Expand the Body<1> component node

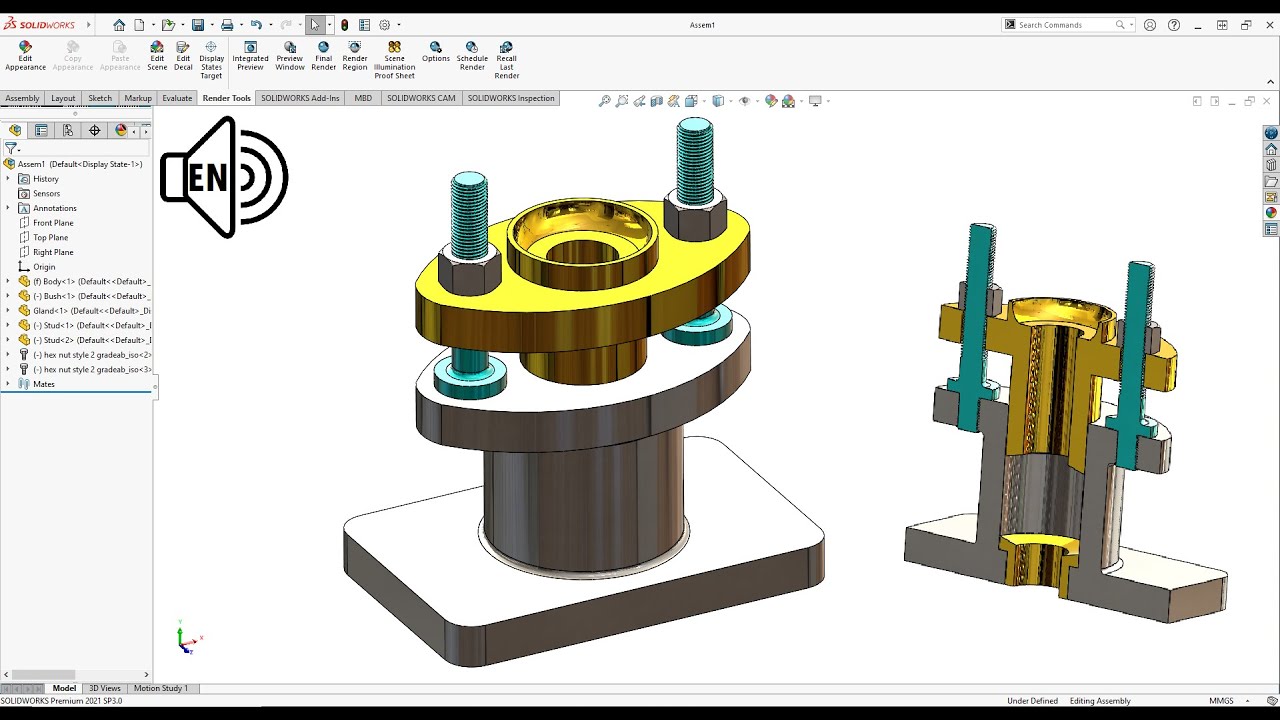point(8,282)
